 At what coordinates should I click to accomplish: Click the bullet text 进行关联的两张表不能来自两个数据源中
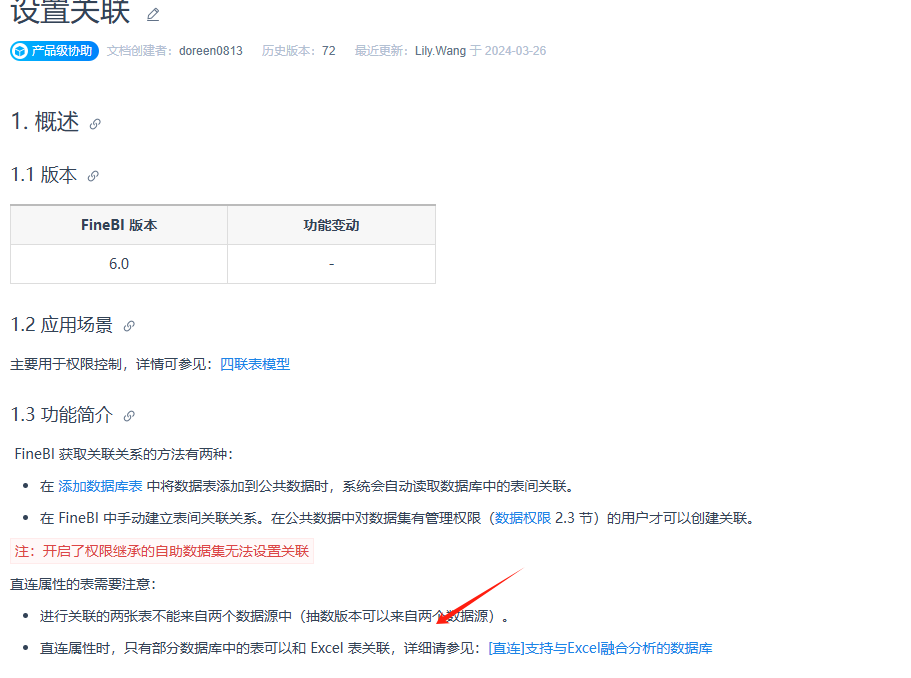(x=166, y=616)
